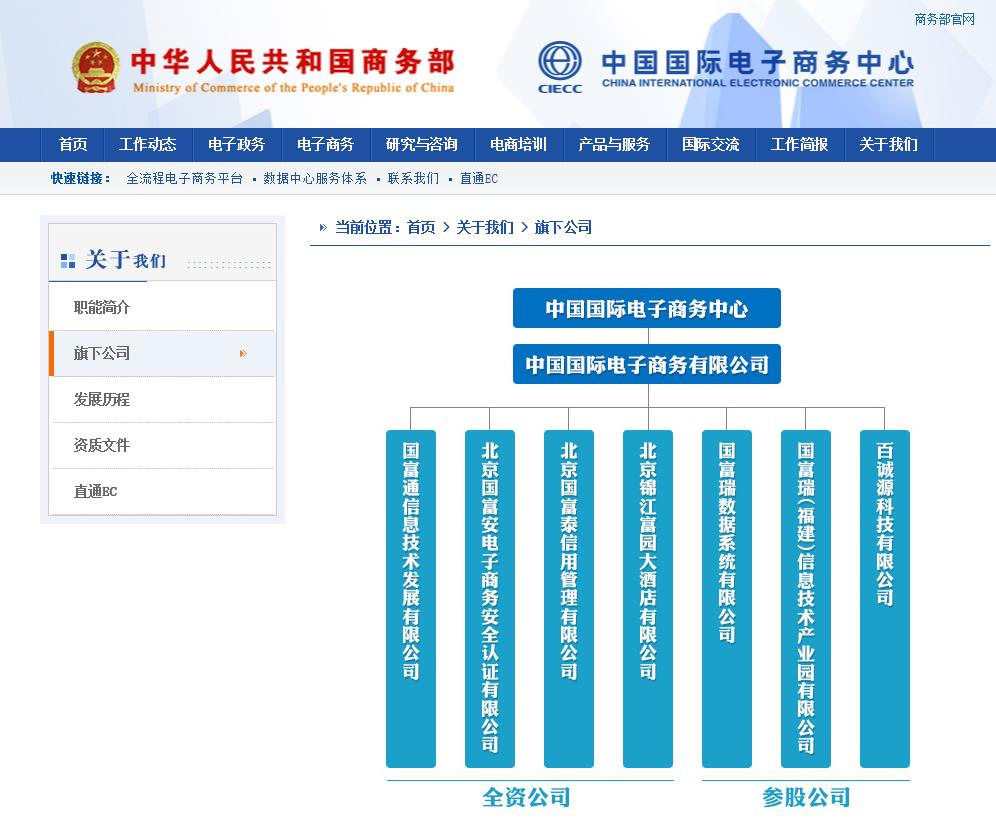The image size is (996, 836).
Task: Click the 中国国际电子商务有限公司 chart box
Action: (647, 364)
